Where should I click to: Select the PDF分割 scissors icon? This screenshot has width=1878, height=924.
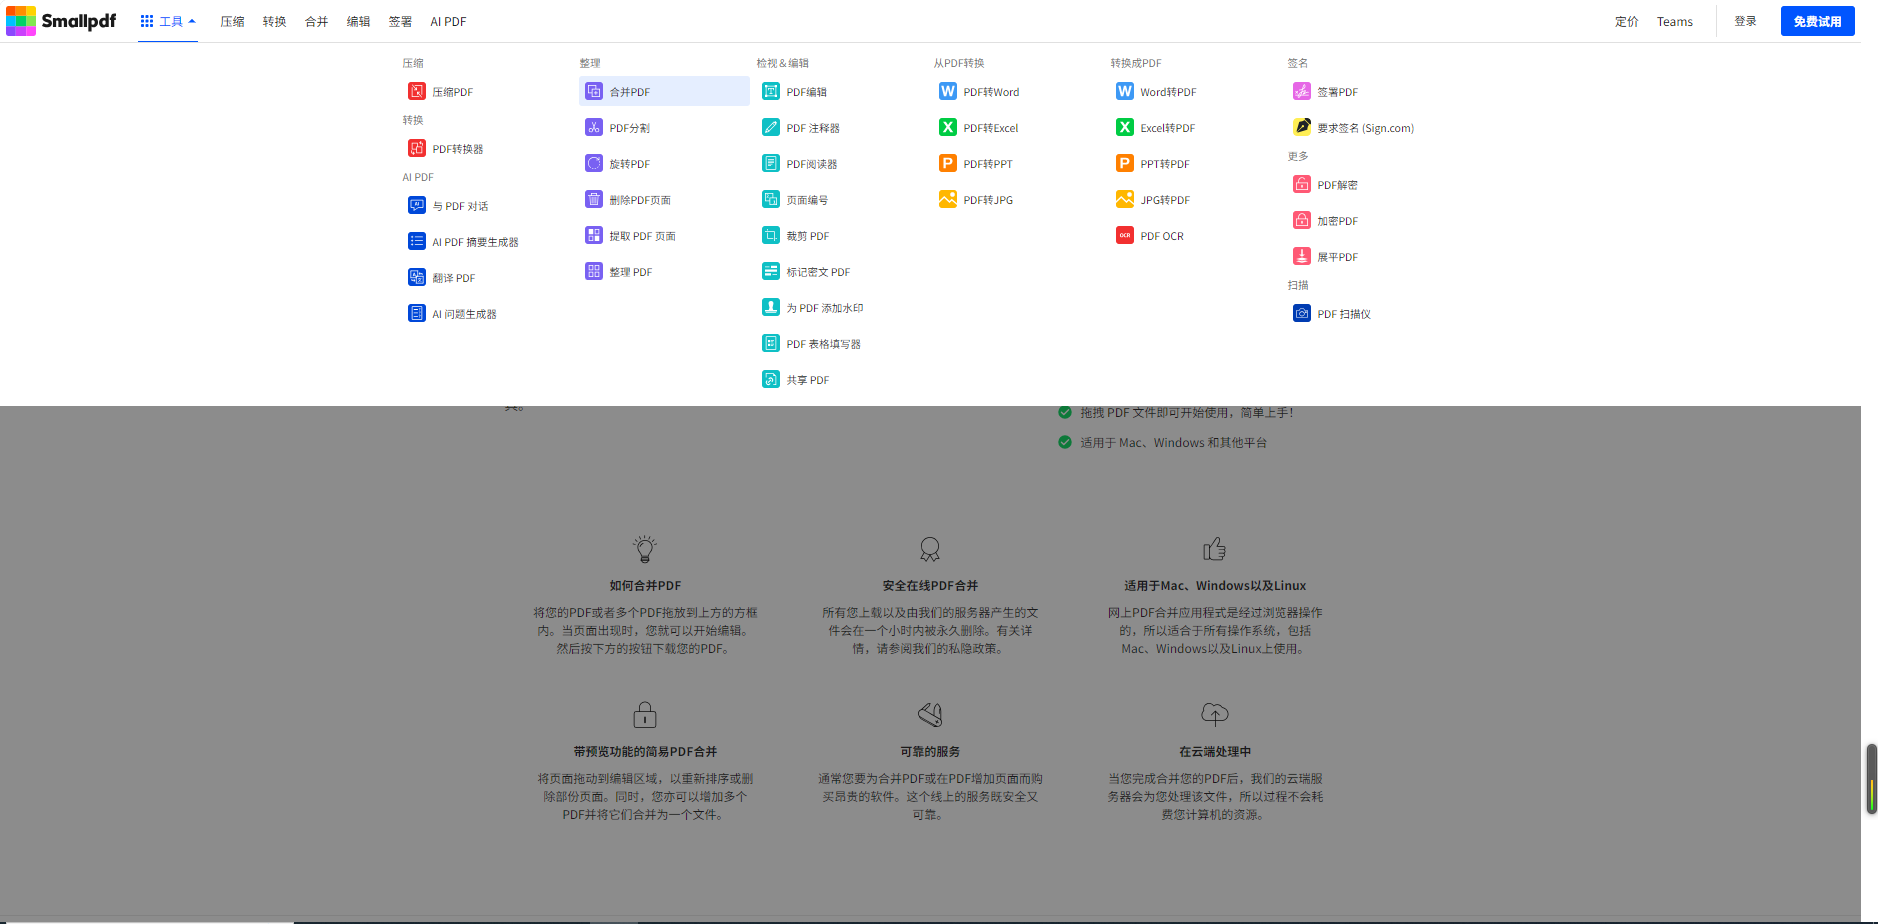point(594,128)
